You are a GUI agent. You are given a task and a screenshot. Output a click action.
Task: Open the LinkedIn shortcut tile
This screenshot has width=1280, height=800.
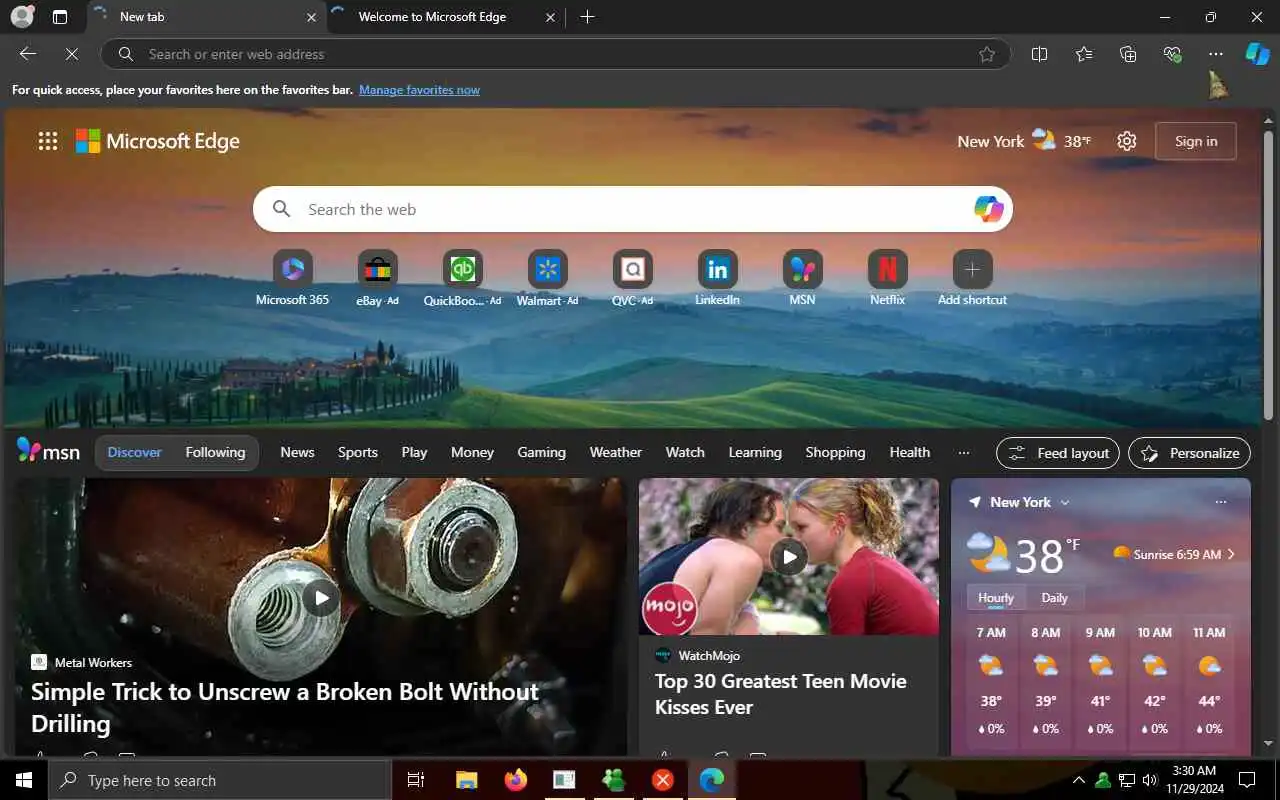717,278
